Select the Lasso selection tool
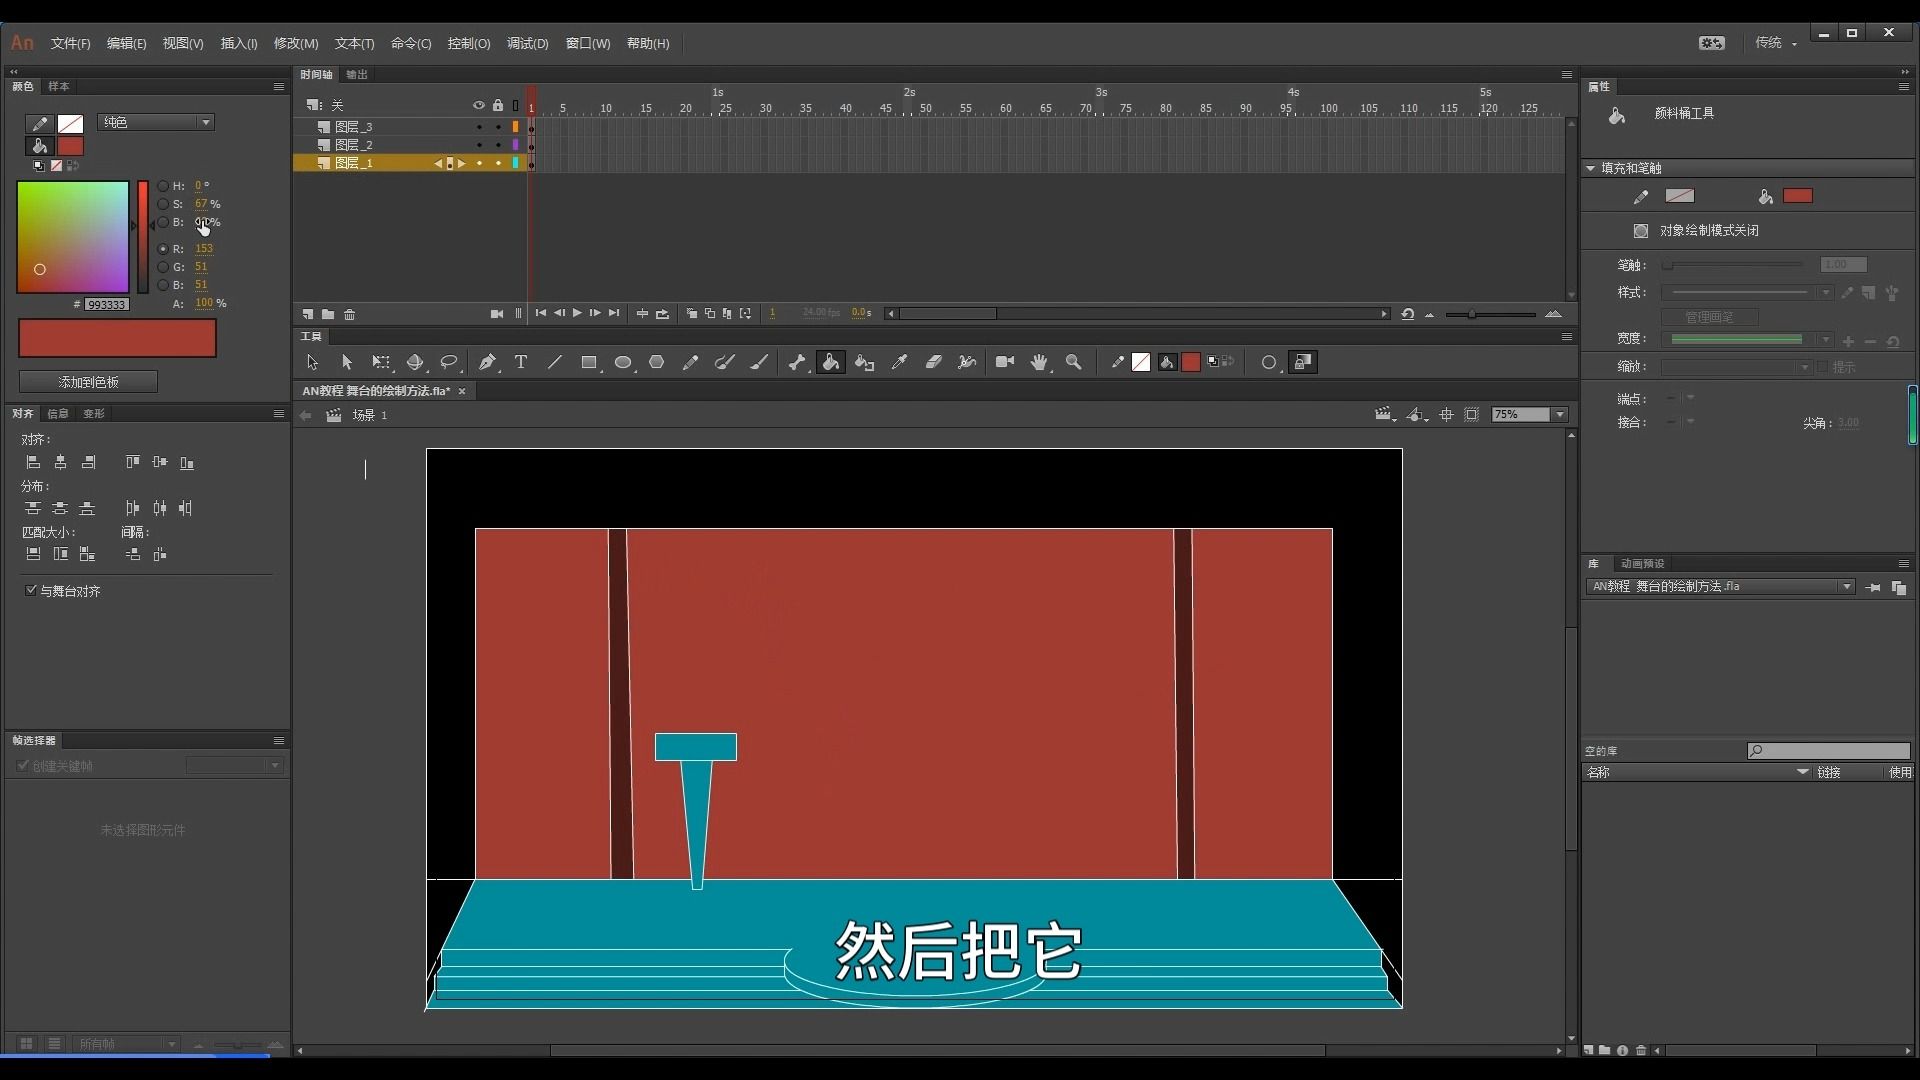The image size is (1920, 1080). (x=450, y=361)
